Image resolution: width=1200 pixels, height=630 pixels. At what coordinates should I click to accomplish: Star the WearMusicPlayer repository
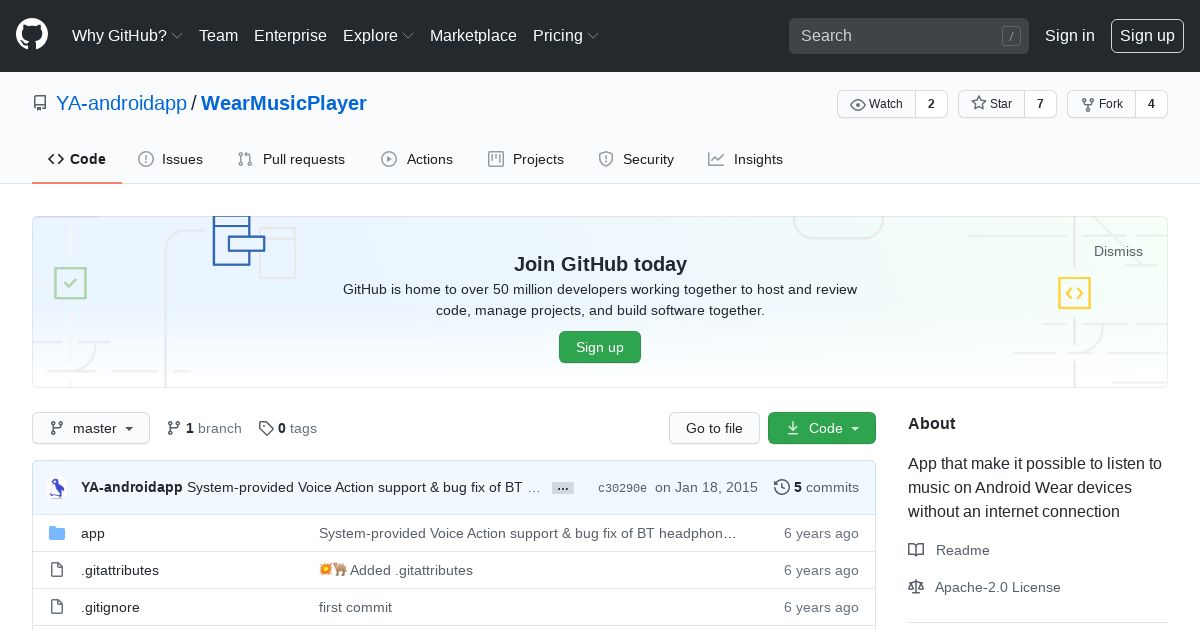pyautogui.click(x=991, y=104)
